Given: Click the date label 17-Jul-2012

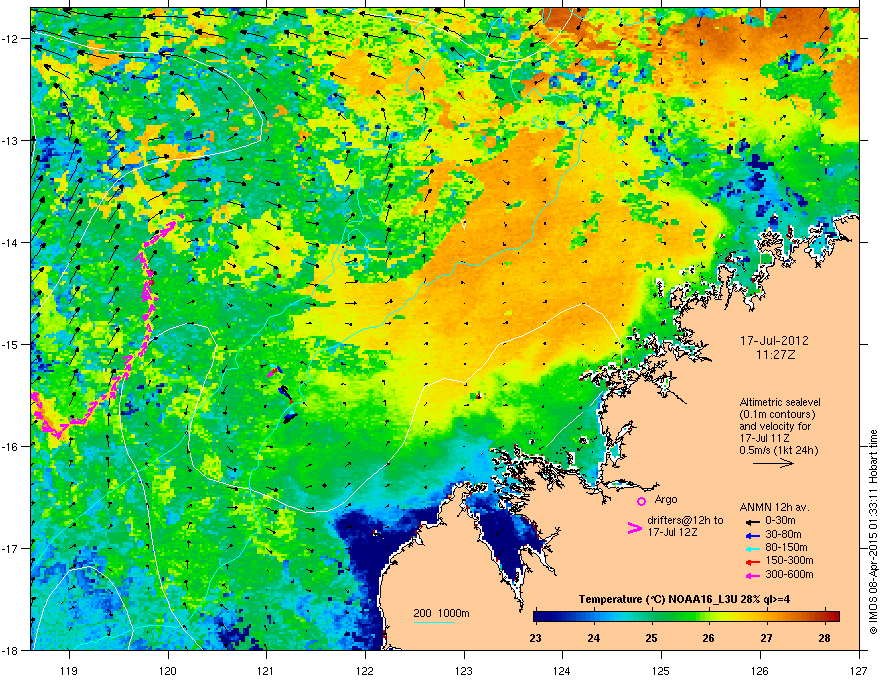Looking at the screenshot, I should pos(774,341).
